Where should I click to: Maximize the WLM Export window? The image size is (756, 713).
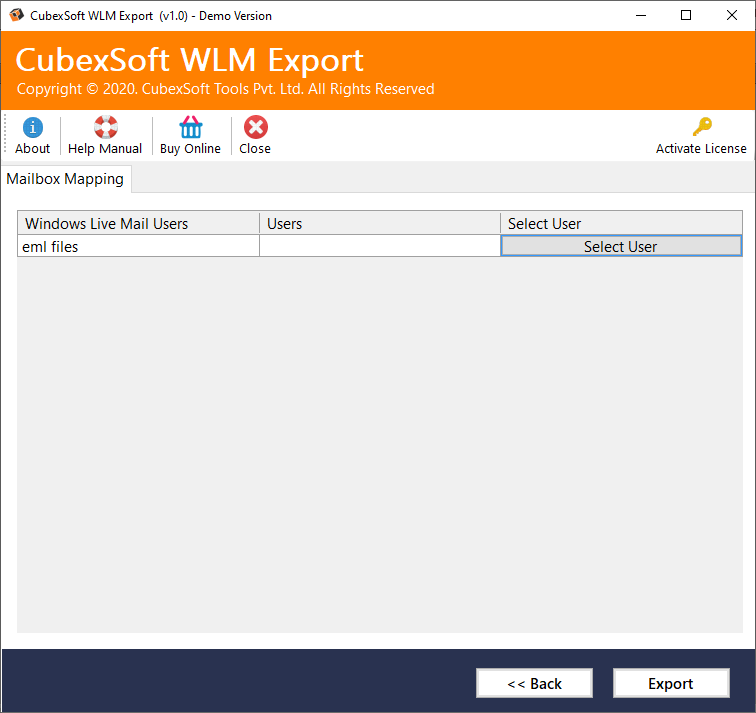tap(686, 15)
